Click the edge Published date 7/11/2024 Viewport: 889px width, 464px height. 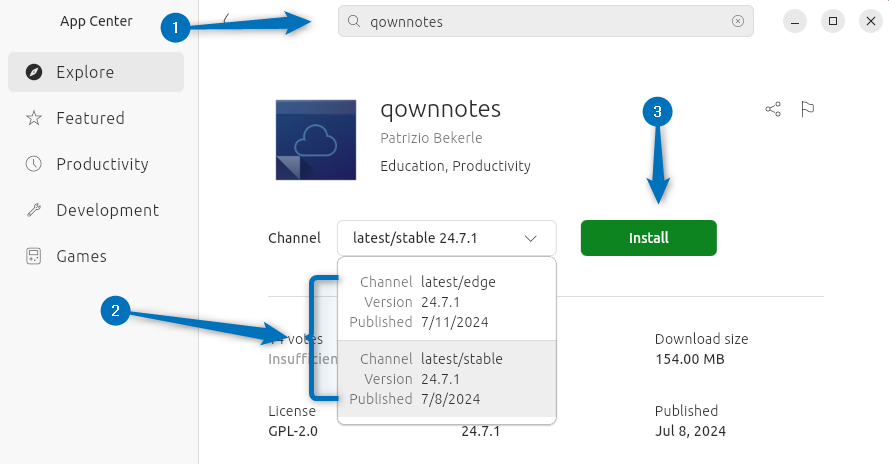point(455,322)
